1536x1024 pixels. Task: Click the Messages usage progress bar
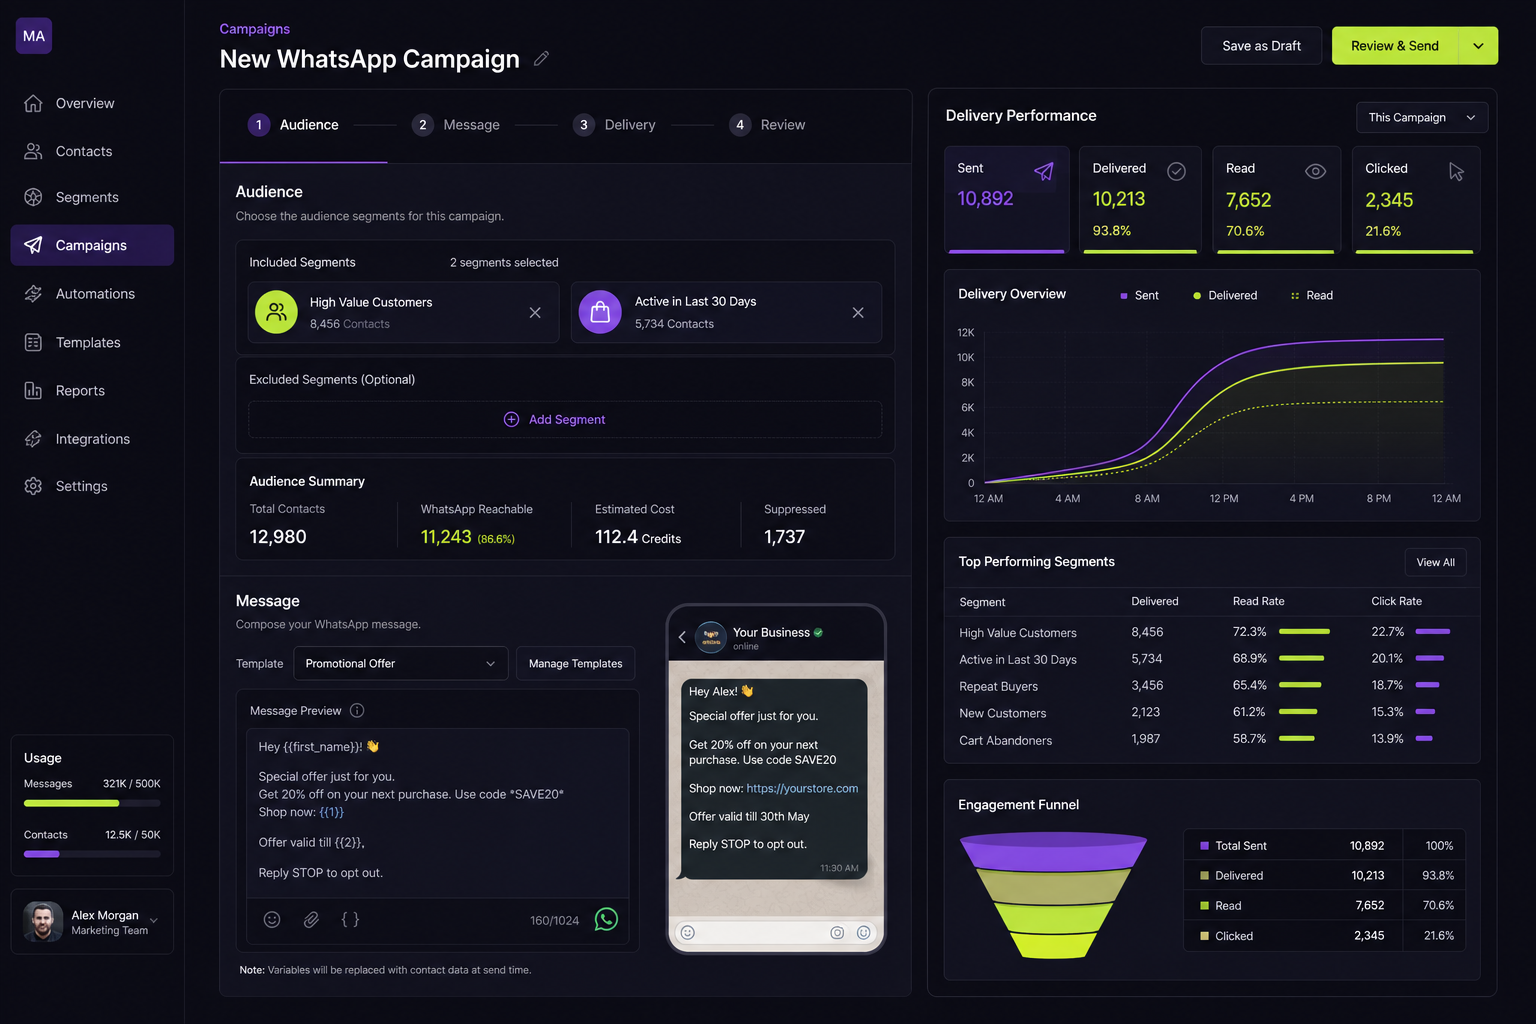coord(92,803)
